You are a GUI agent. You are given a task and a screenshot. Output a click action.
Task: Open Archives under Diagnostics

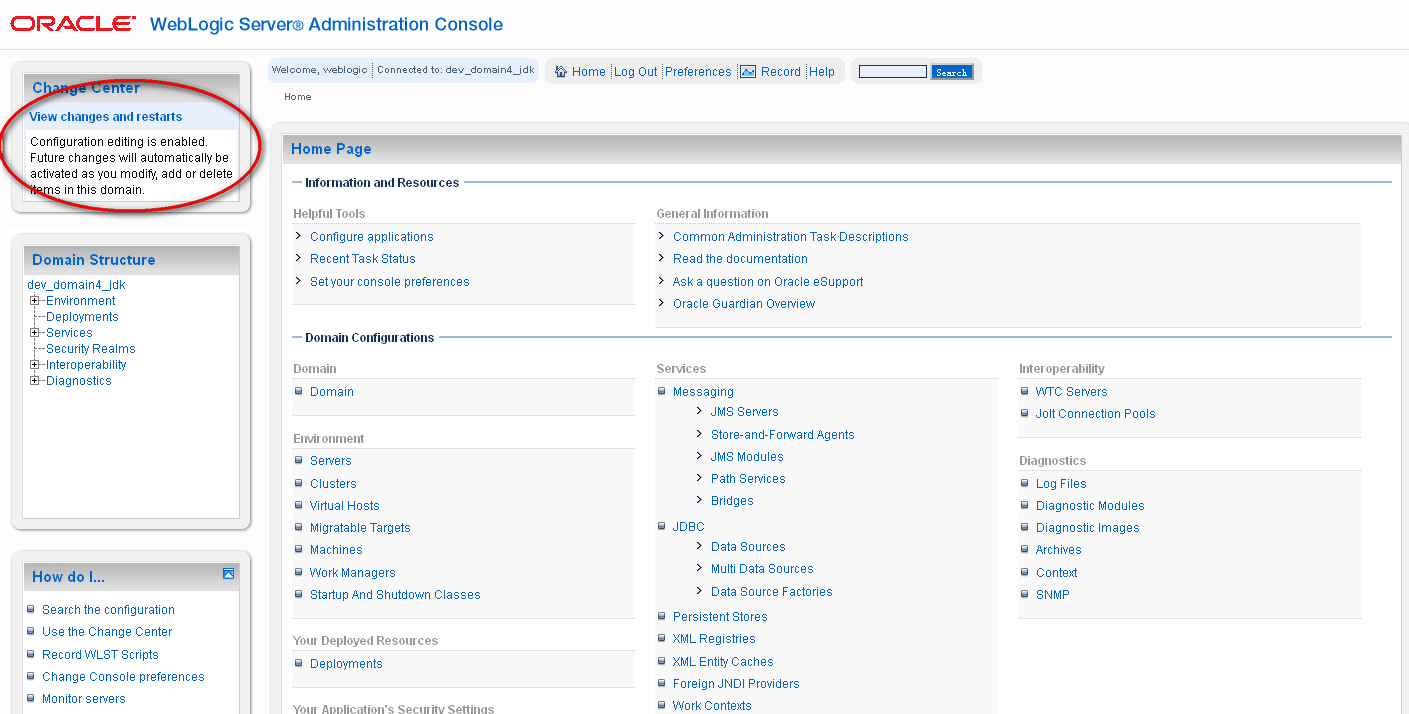[1059, 550]
